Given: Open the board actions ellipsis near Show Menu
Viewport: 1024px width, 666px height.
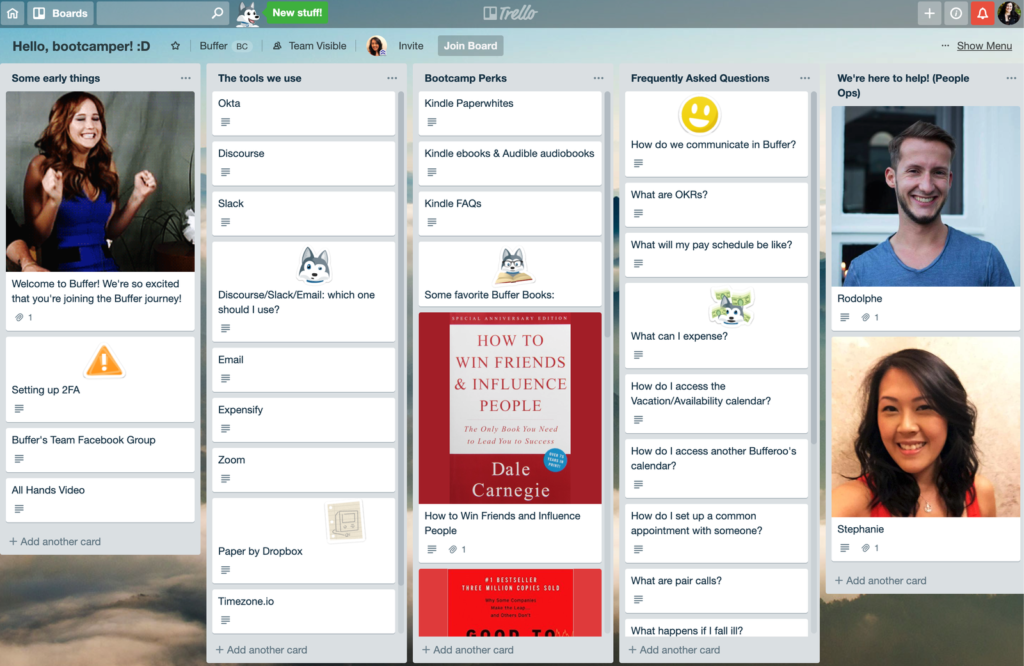Looking at the screenshot, I should coord(944,45).
